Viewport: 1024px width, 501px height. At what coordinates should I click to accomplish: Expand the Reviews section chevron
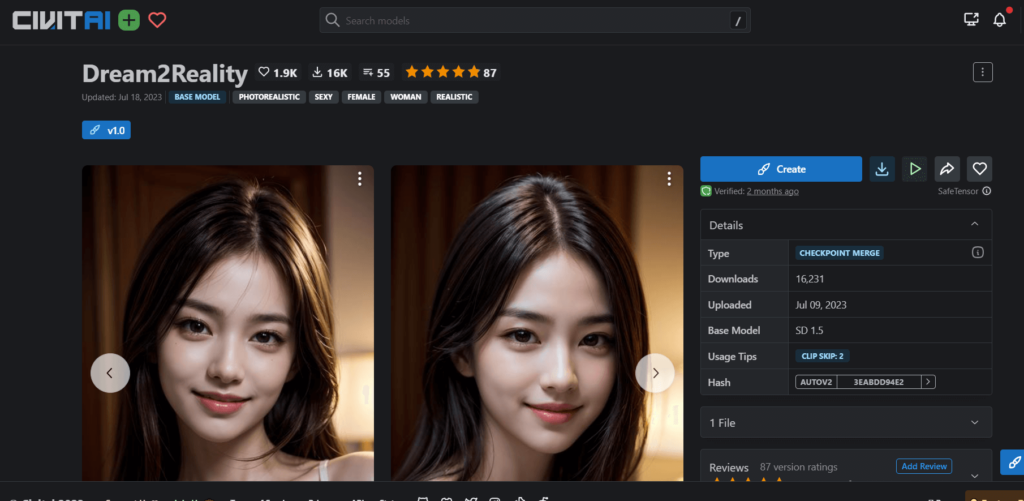coord(975,474)
